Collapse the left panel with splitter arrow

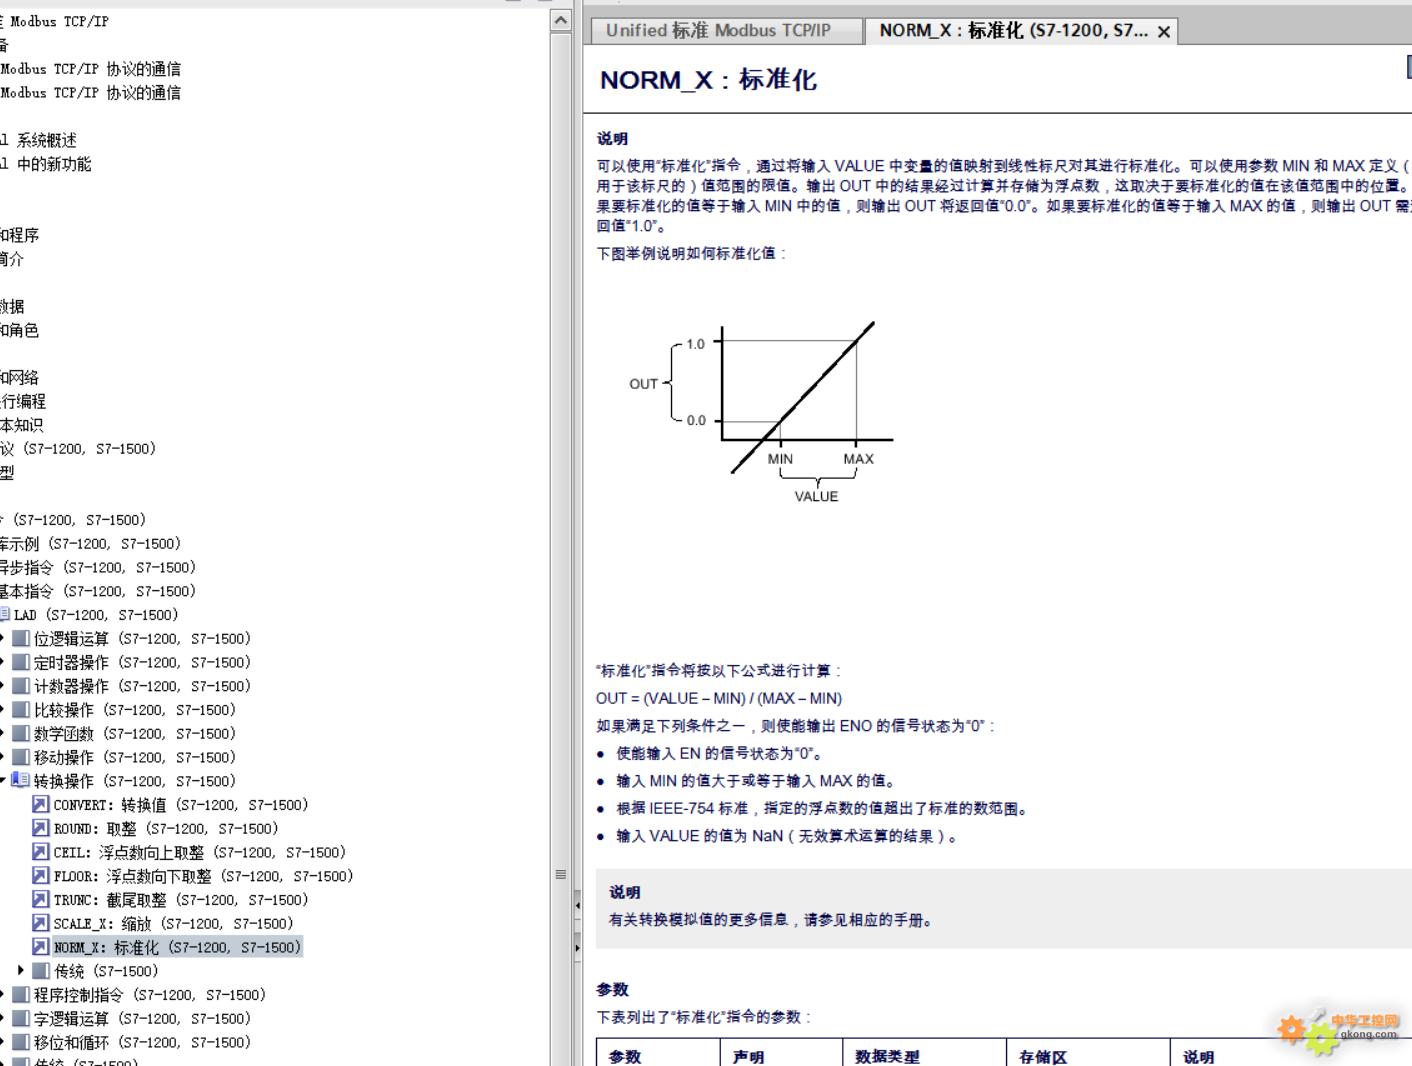pyautogui.click(x=577, y=905)
